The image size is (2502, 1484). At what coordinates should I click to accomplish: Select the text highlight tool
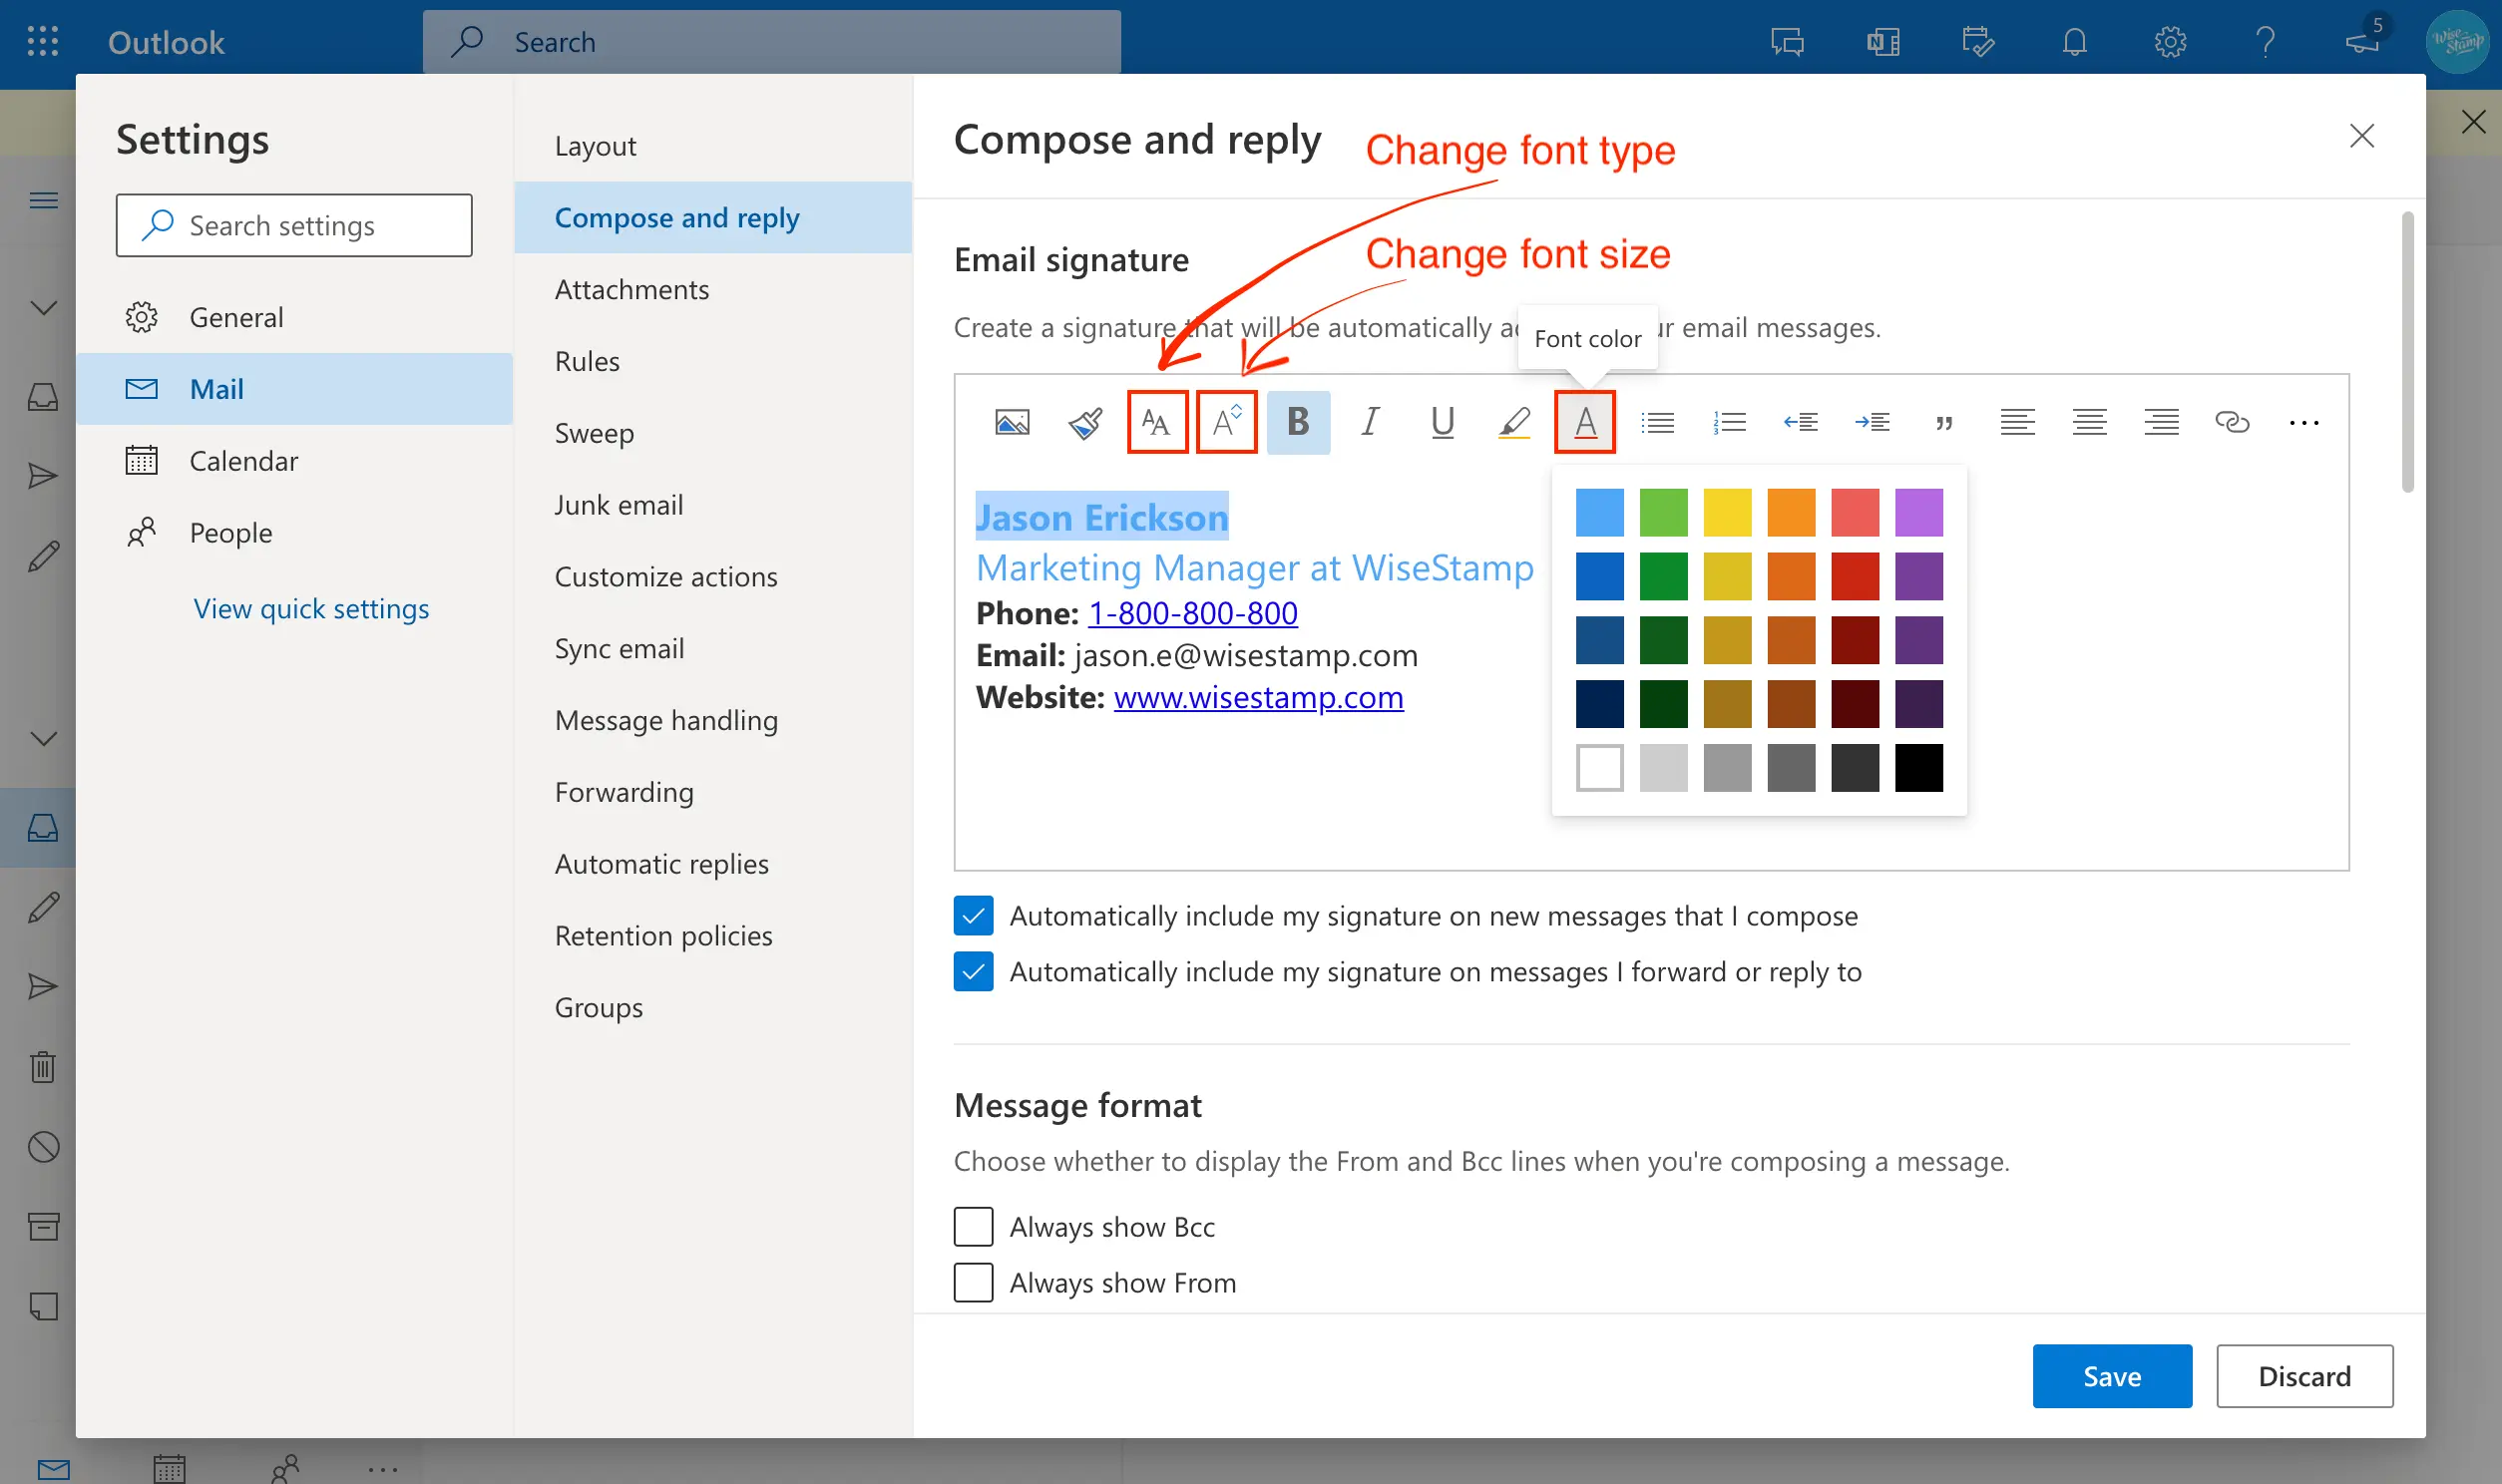coord(1513,421)
